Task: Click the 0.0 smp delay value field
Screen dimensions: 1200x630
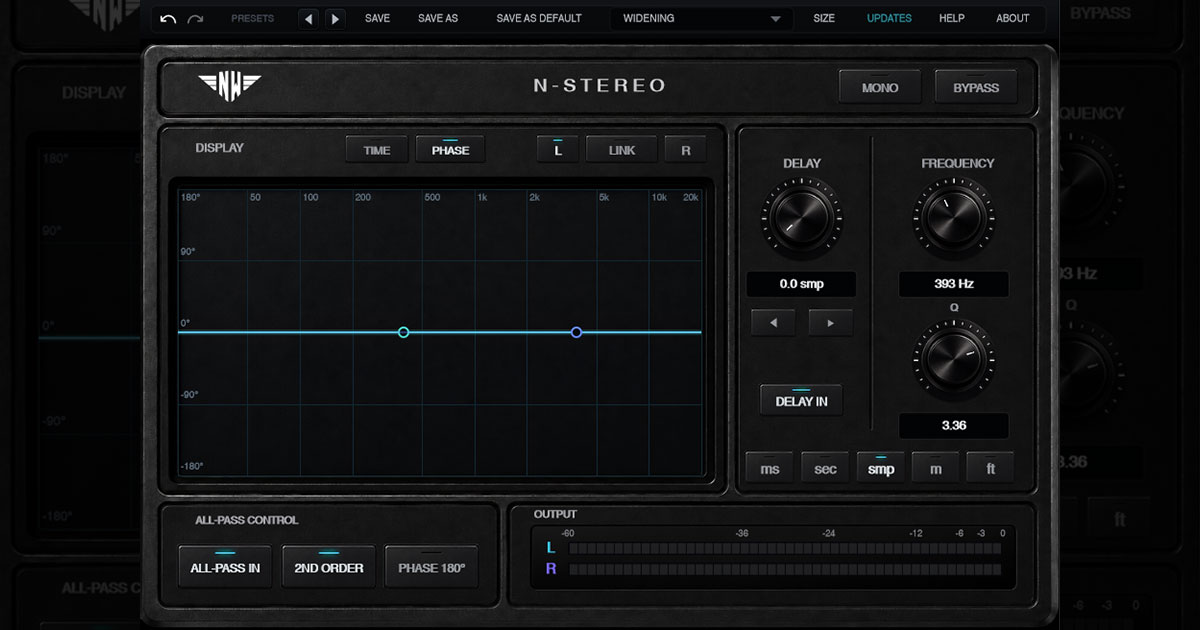Action: click(x=801, y=284)
